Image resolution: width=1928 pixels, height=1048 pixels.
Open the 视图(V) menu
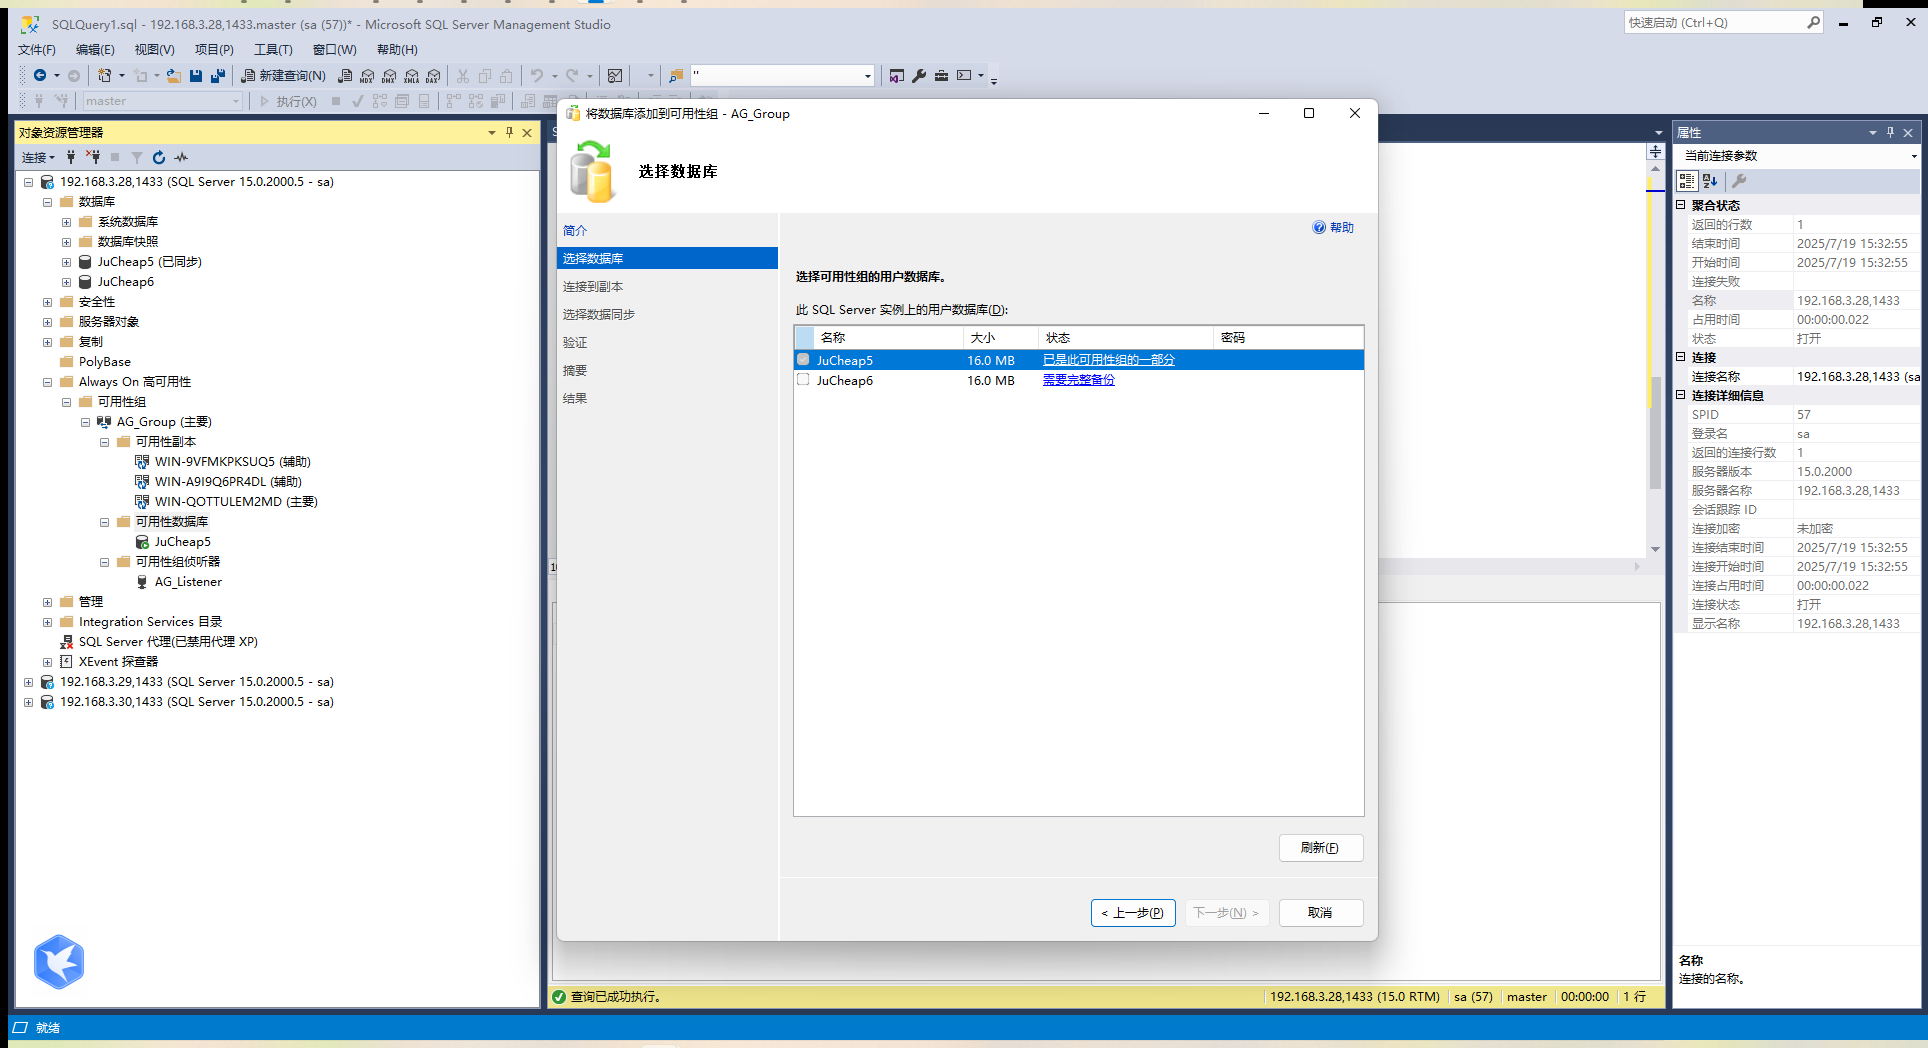154,50
